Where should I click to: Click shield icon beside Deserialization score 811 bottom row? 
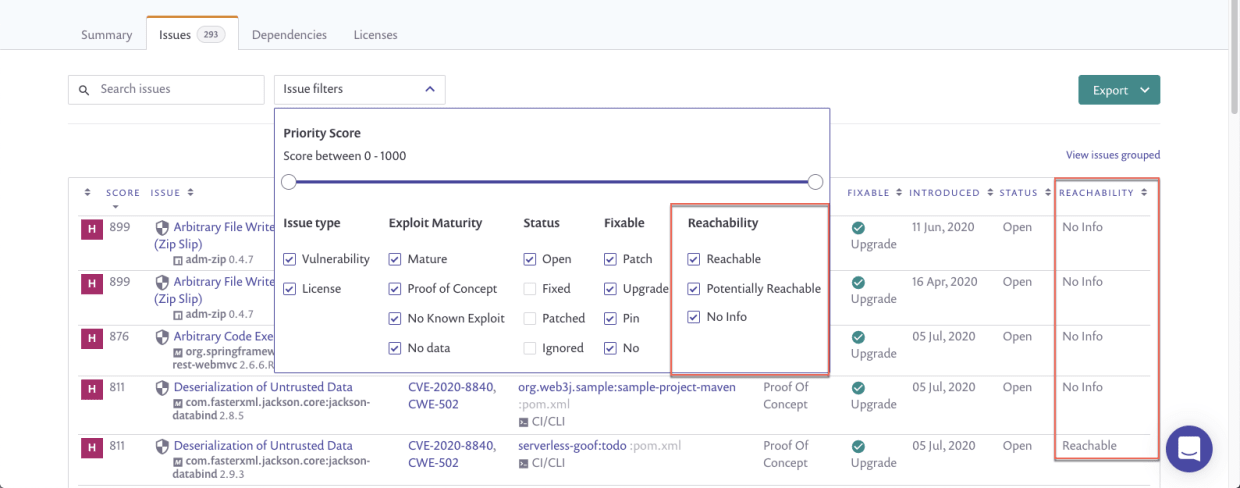pos(162,446)
